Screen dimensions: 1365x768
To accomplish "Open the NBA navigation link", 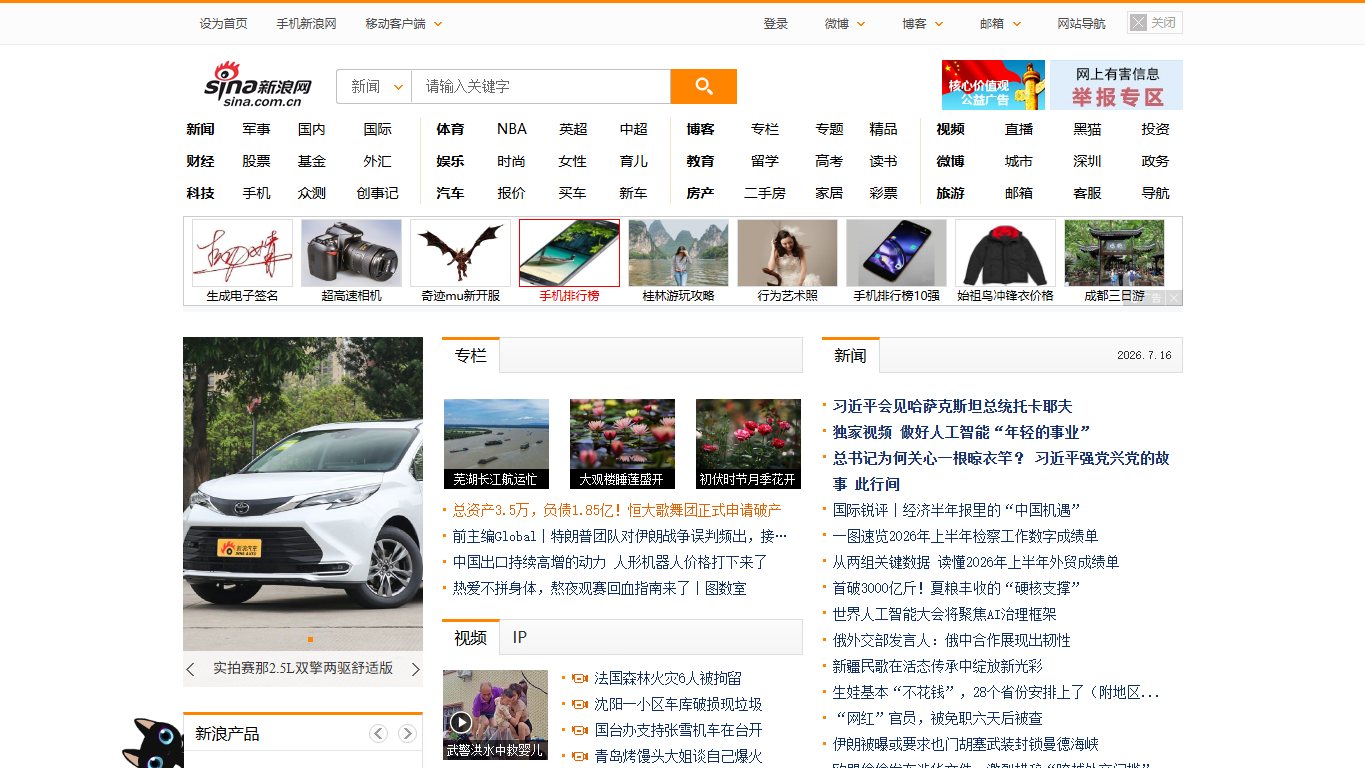I will [511, 129].
